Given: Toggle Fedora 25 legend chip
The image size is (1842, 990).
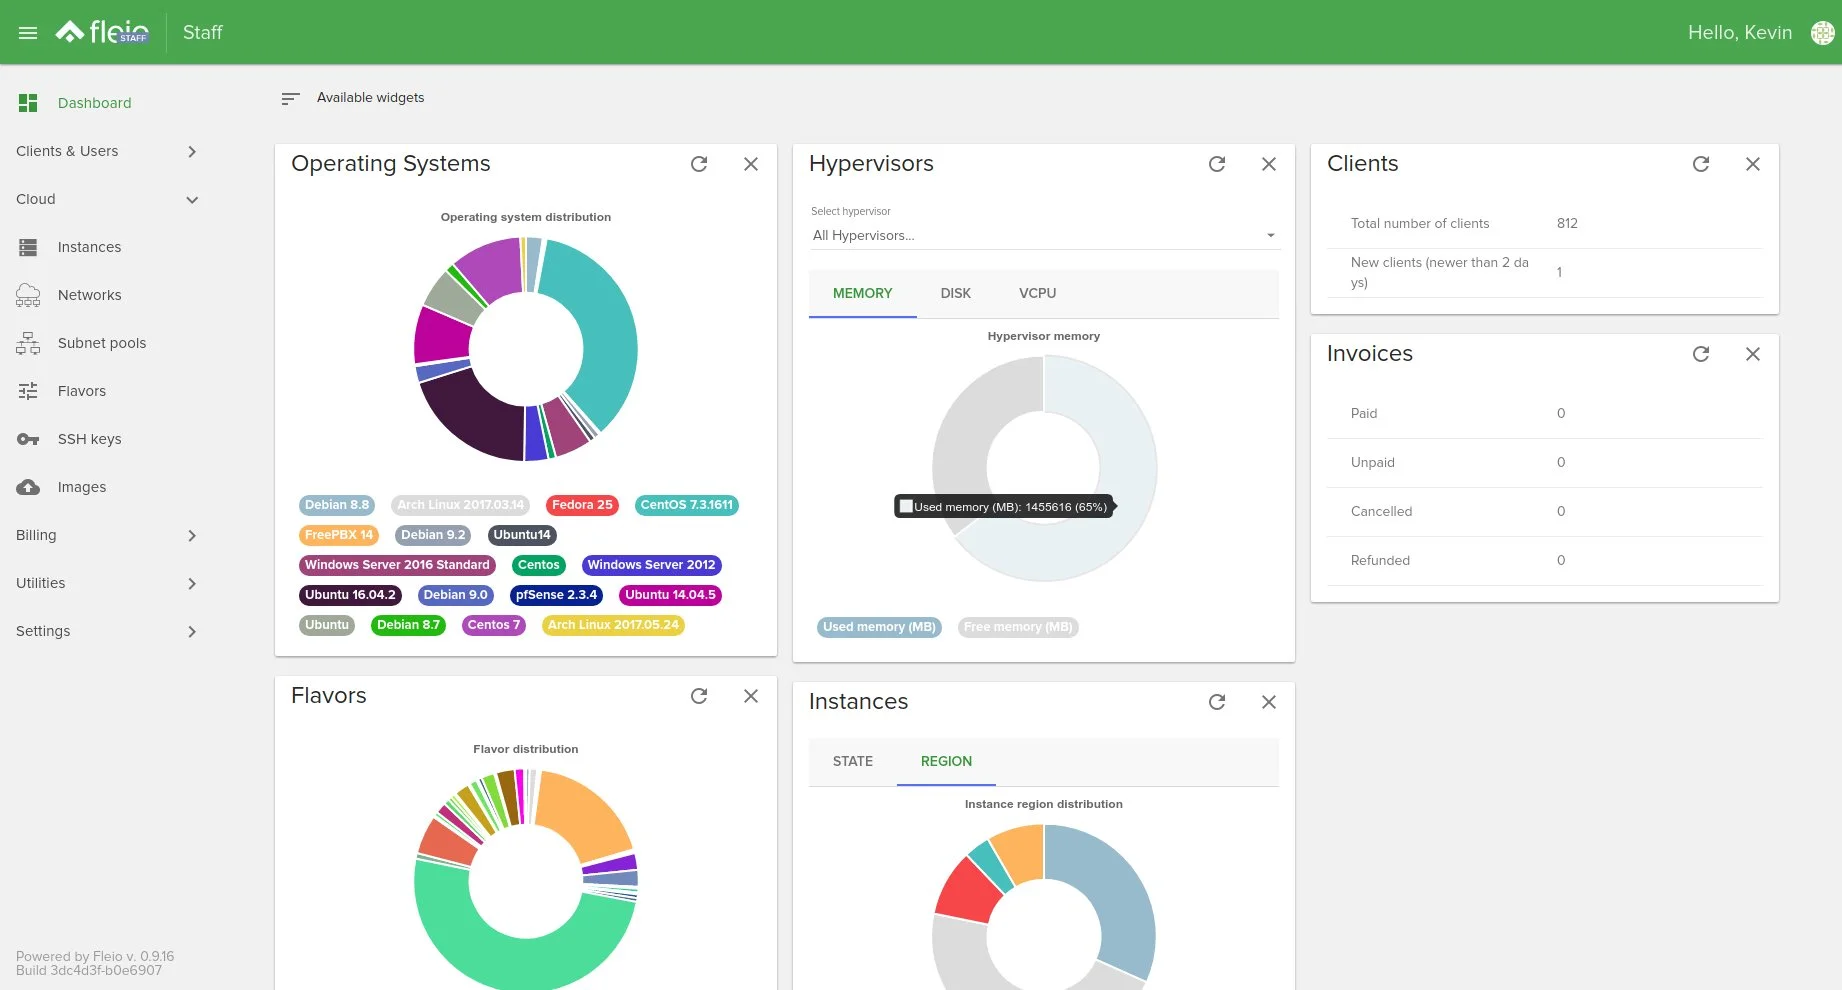Looking at the screenshot, I should (x=581, y=505).
